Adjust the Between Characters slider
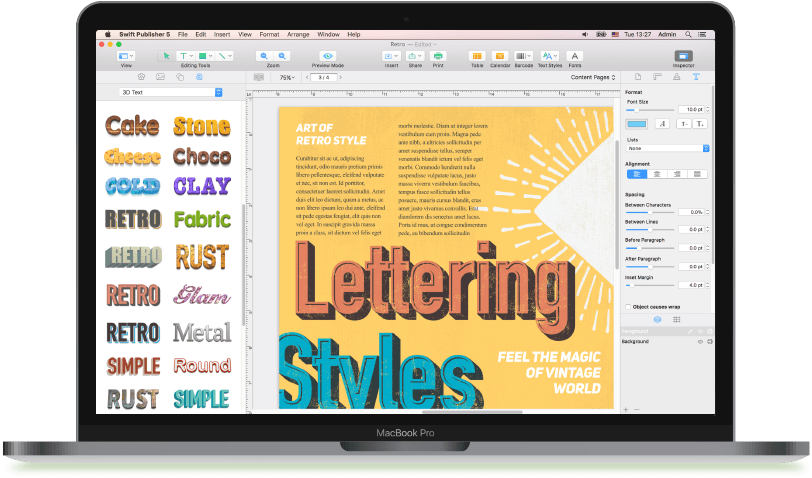Screen dimensions: 812x478 click(x=649, y=212)
